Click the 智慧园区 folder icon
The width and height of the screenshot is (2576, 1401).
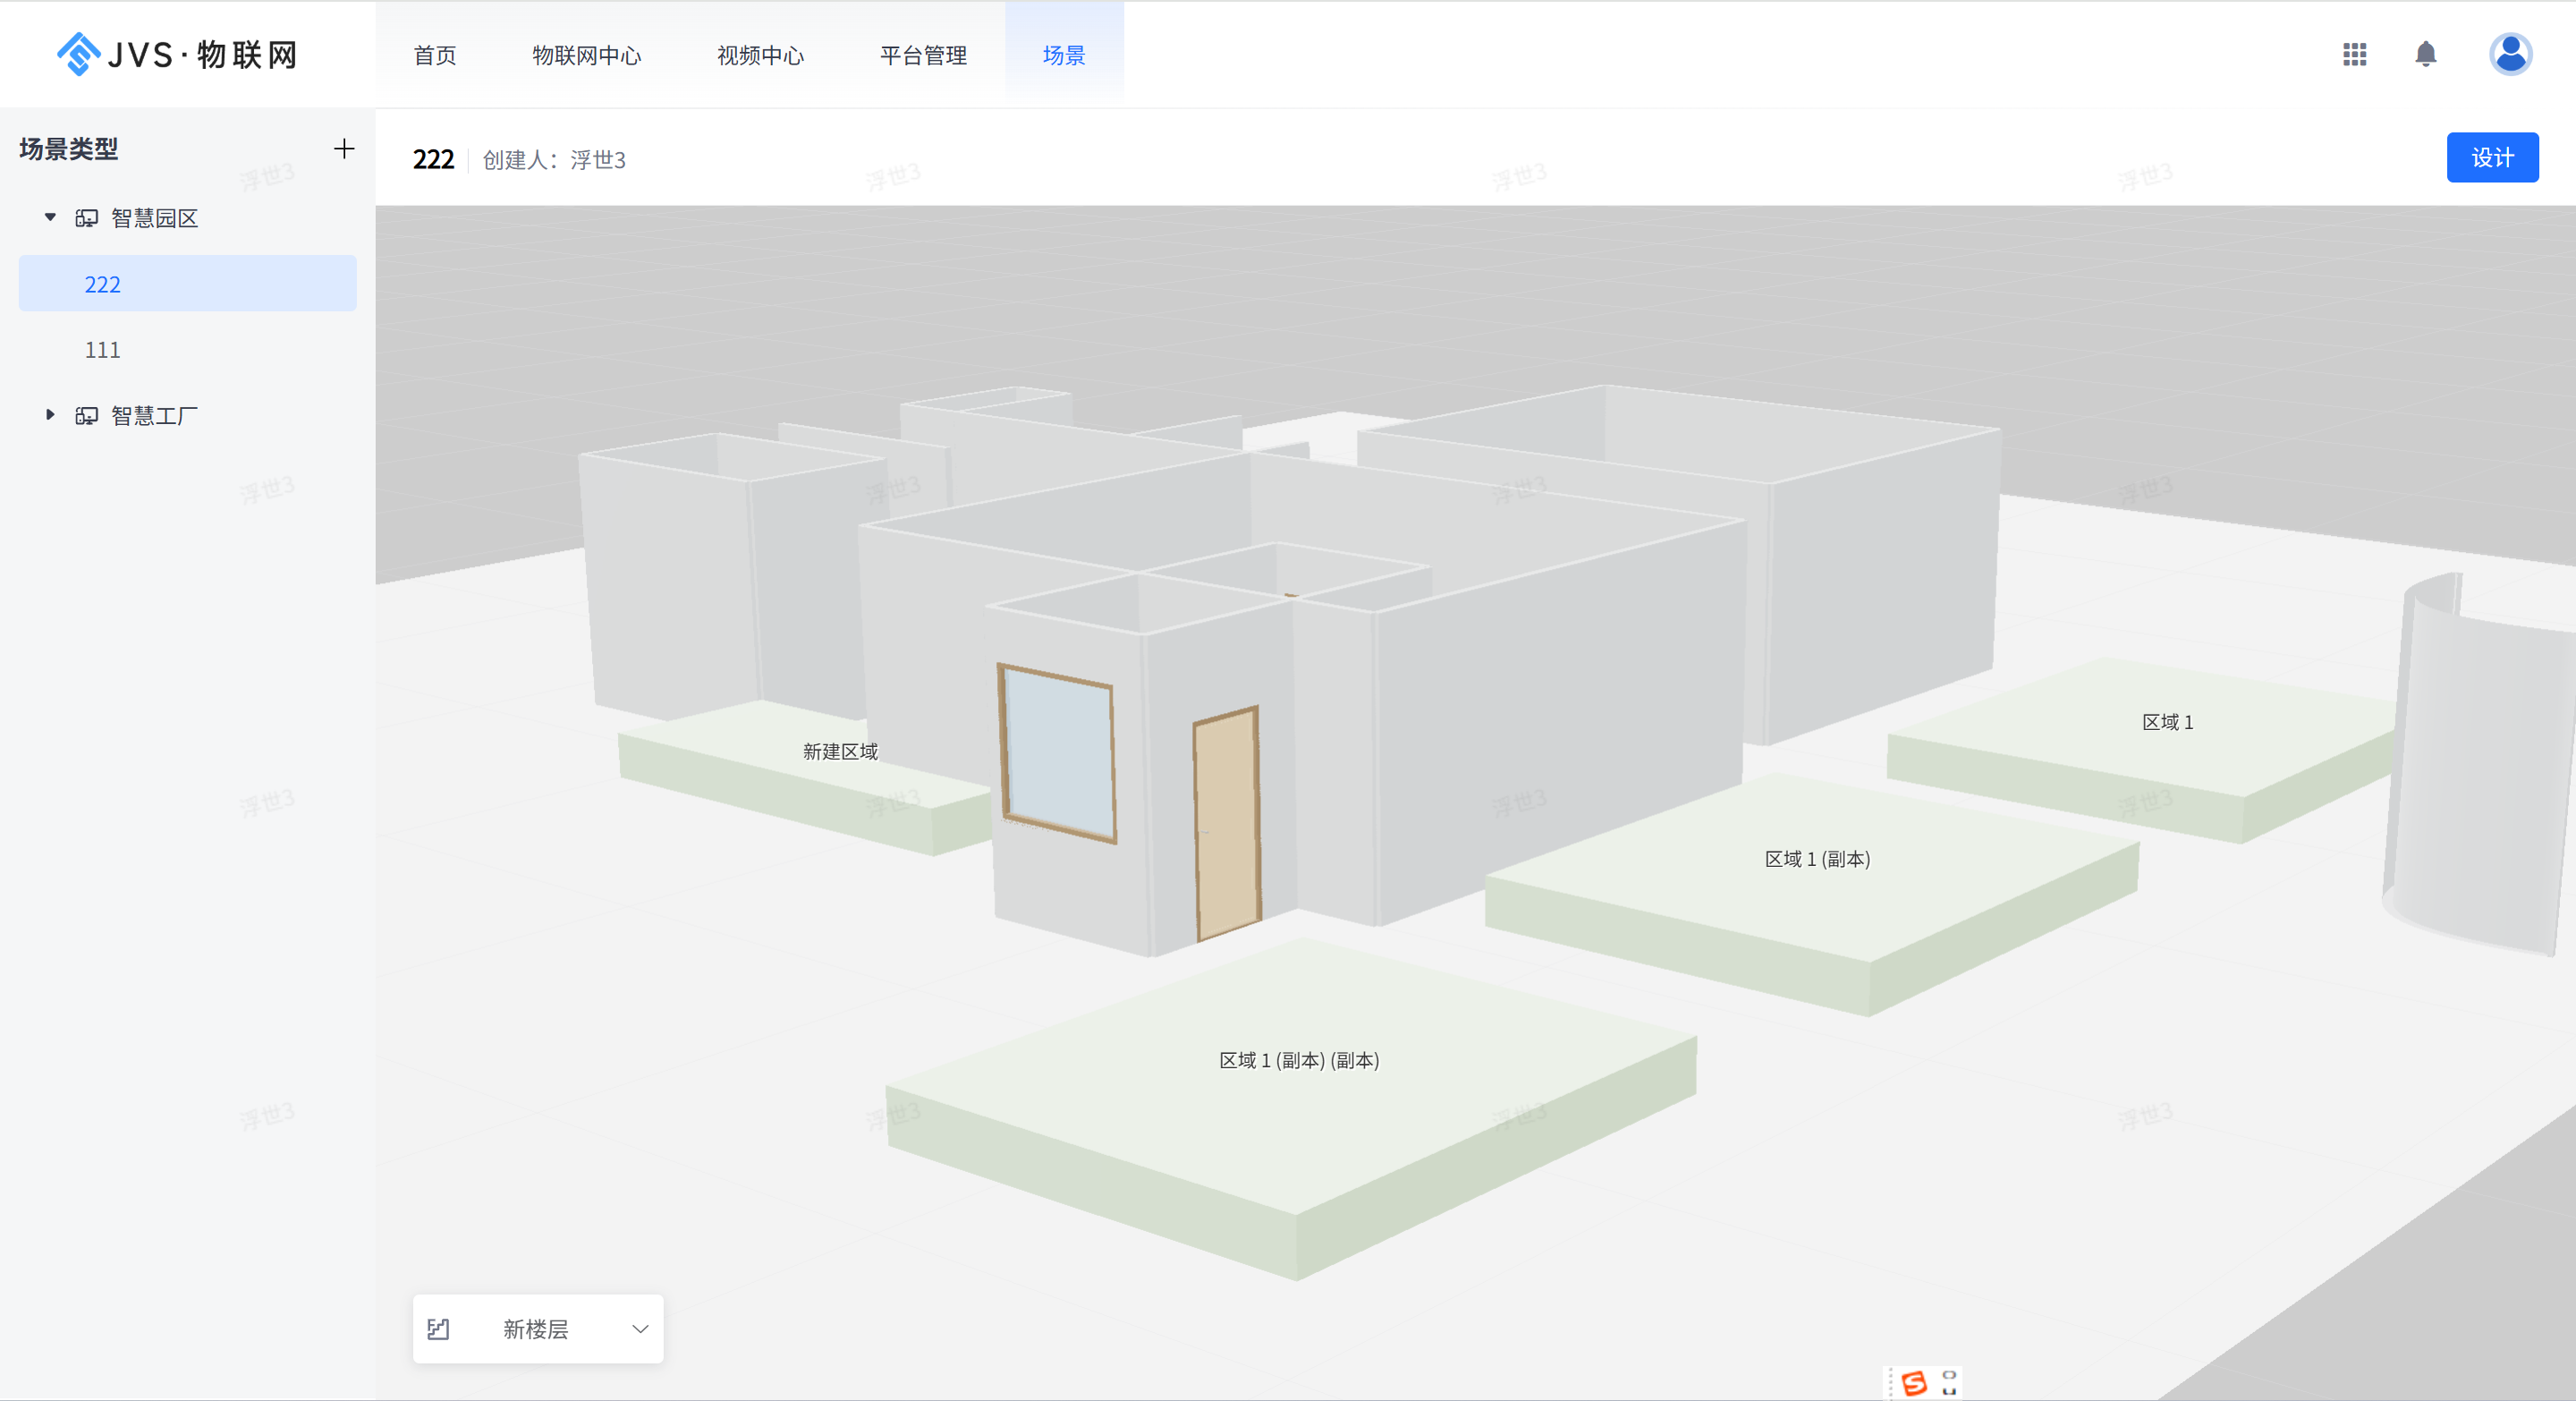(x=87, y=218)
